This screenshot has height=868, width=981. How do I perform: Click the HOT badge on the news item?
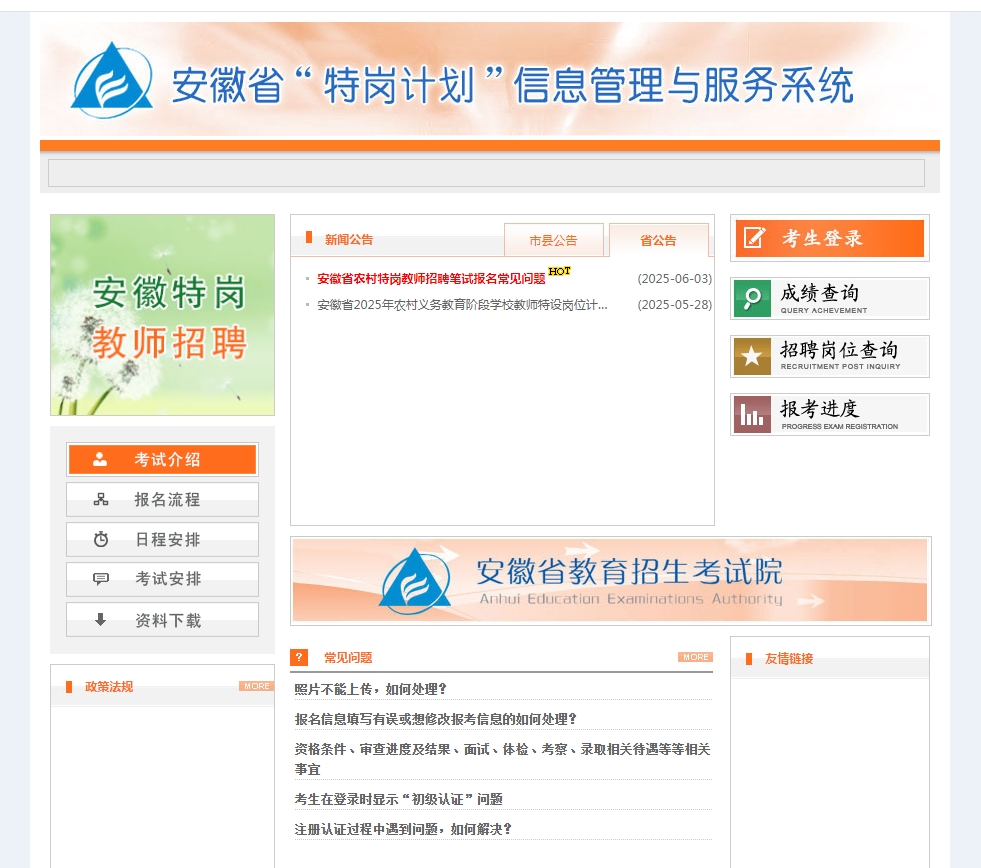click(556, 270)
